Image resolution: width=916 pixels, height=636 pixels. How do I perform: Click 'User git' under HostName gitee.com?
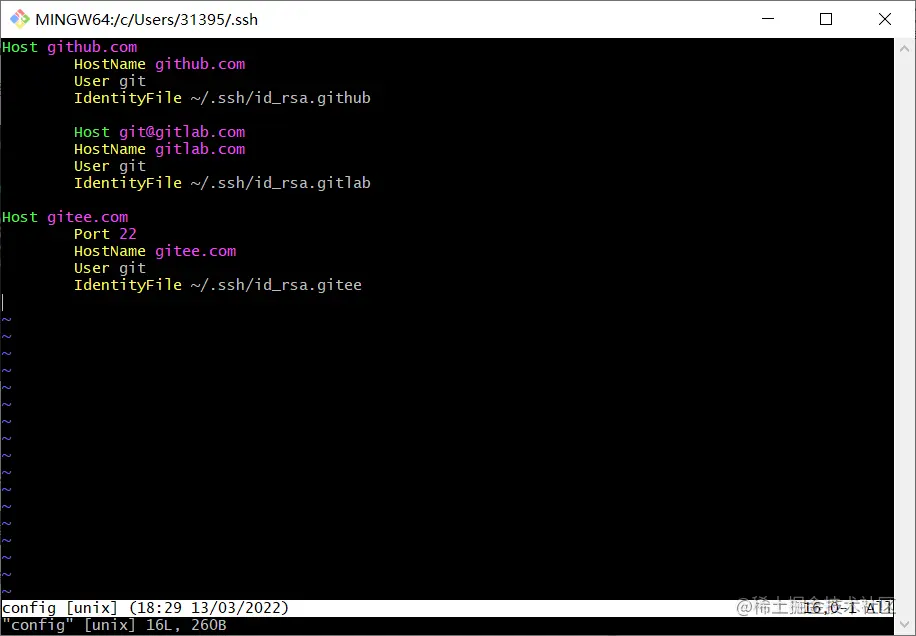pos(110,268)
